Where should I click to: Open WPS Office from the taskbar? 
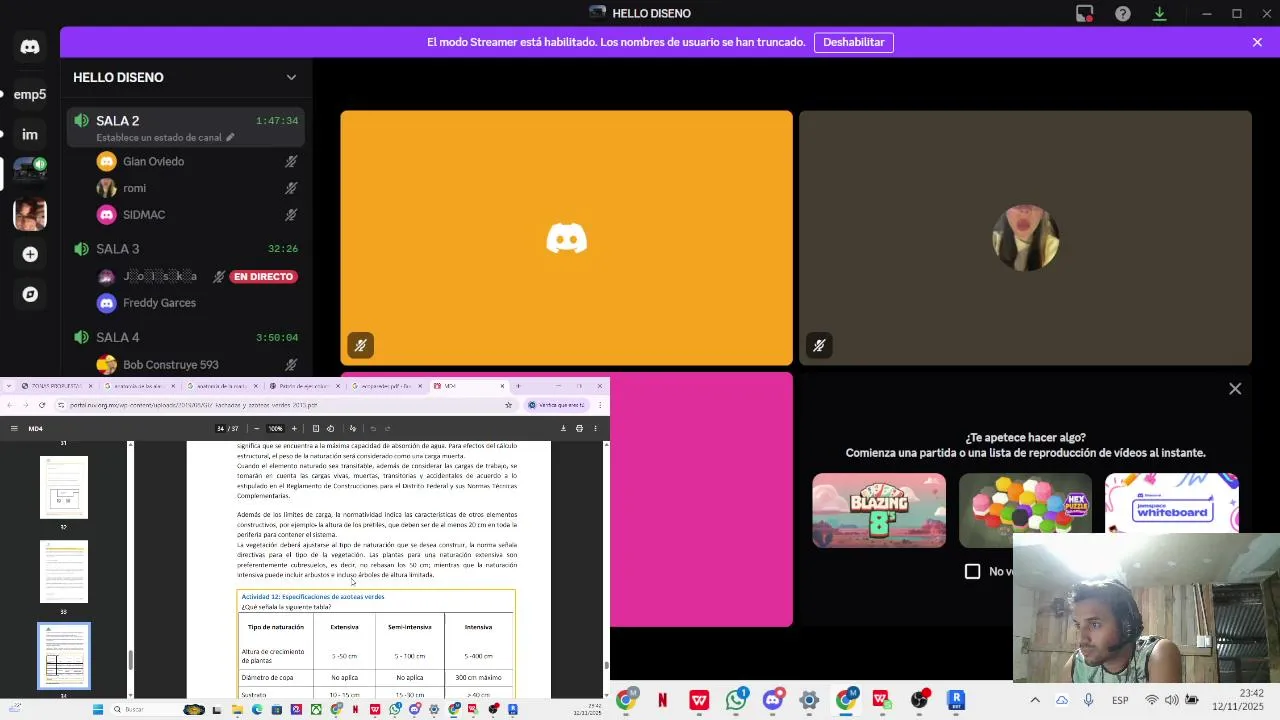(699, 700)
